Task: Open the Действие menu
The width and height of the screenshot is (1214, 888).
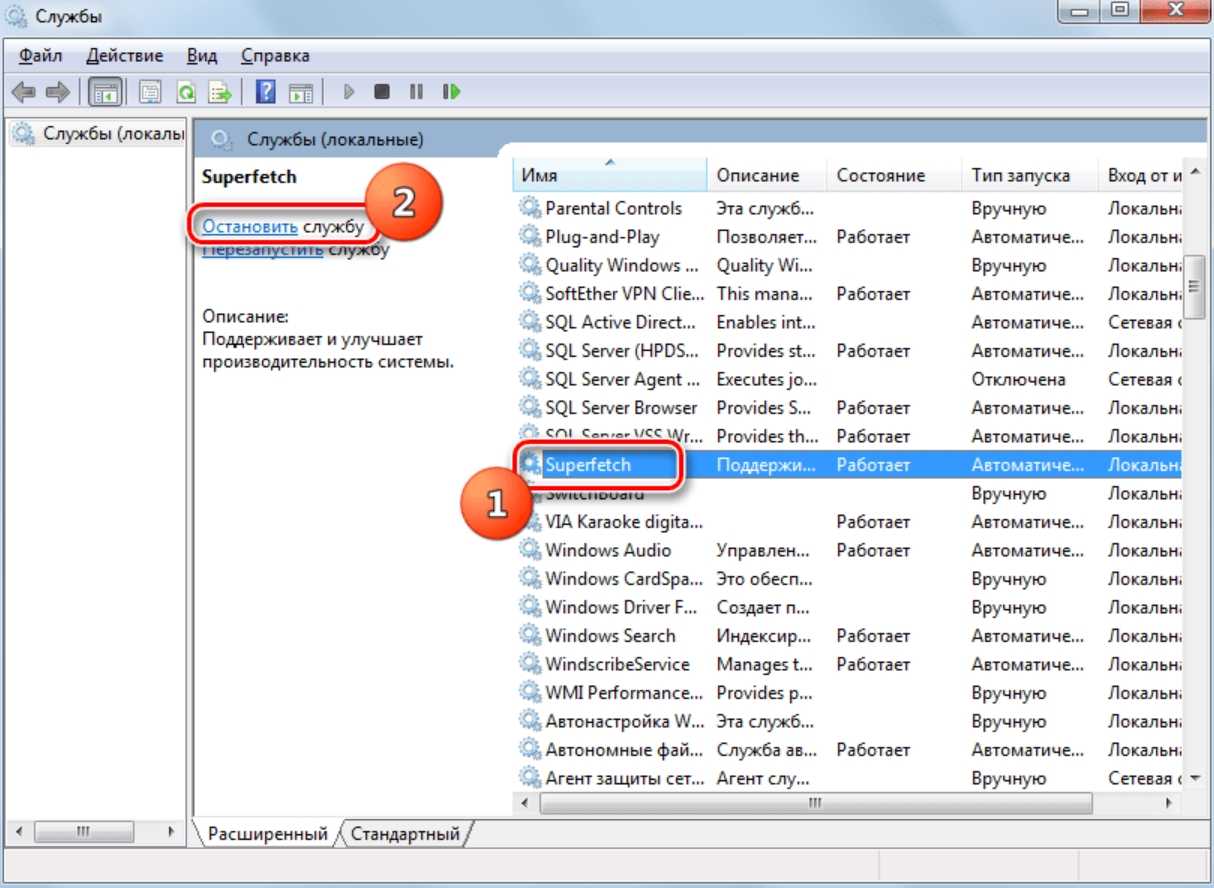Action: click(x=124, y=56)
